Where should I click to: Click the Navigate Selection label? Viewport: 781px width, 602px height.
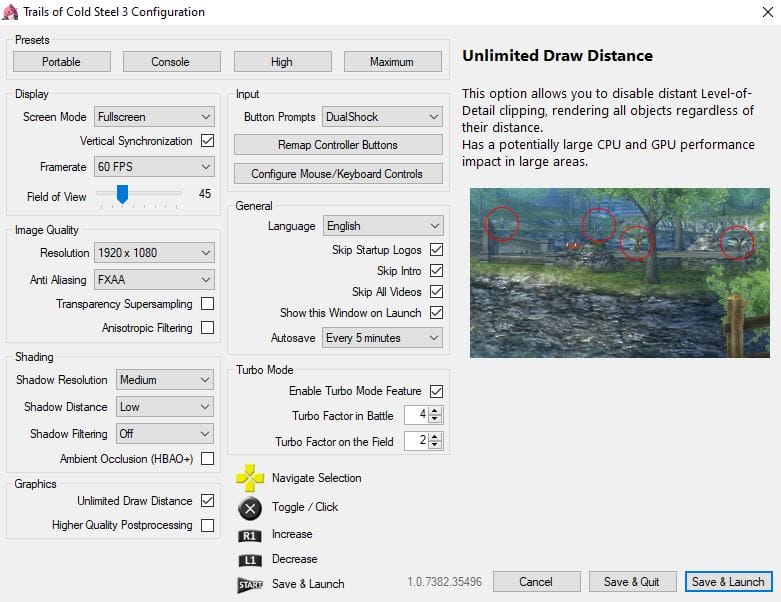317,478
